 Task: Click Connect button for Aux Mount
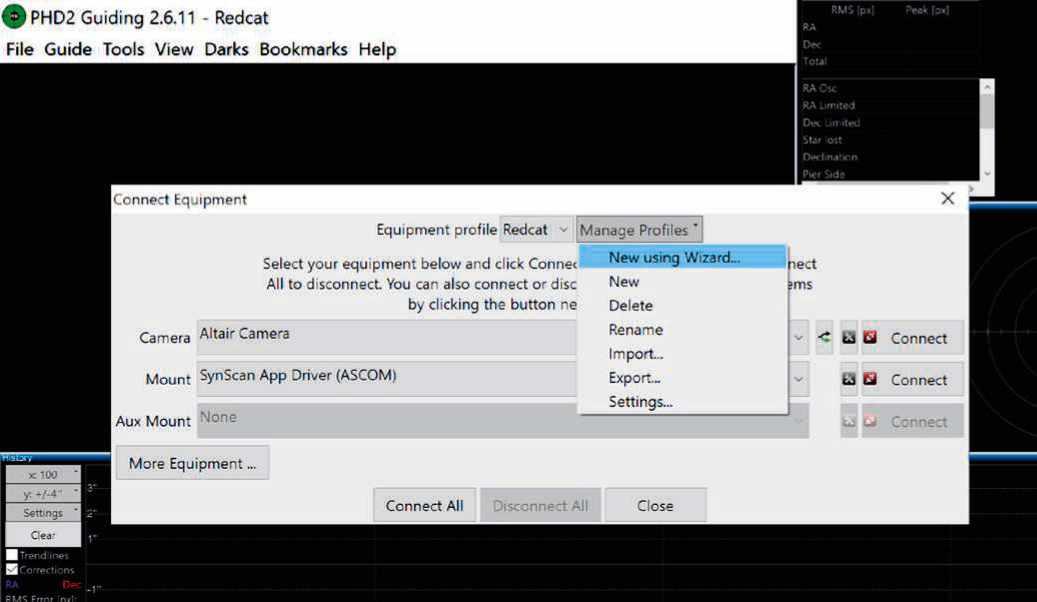click(913, 421)
